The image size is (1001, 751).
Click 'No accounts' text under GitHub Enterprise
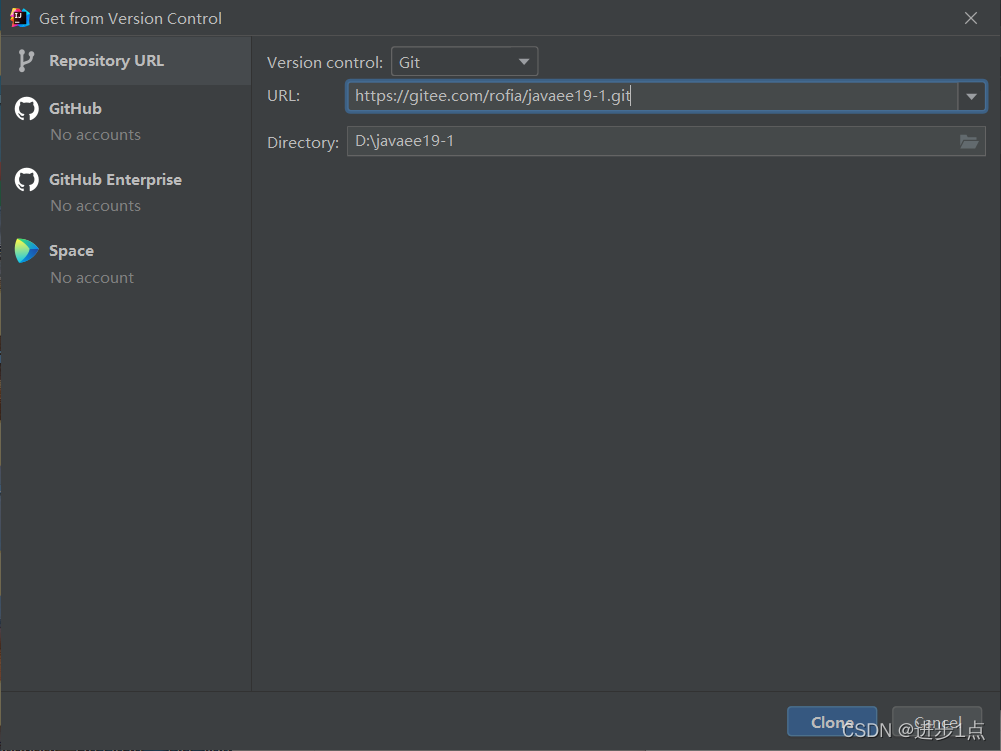pyautogui.click(x=96, y=206)
